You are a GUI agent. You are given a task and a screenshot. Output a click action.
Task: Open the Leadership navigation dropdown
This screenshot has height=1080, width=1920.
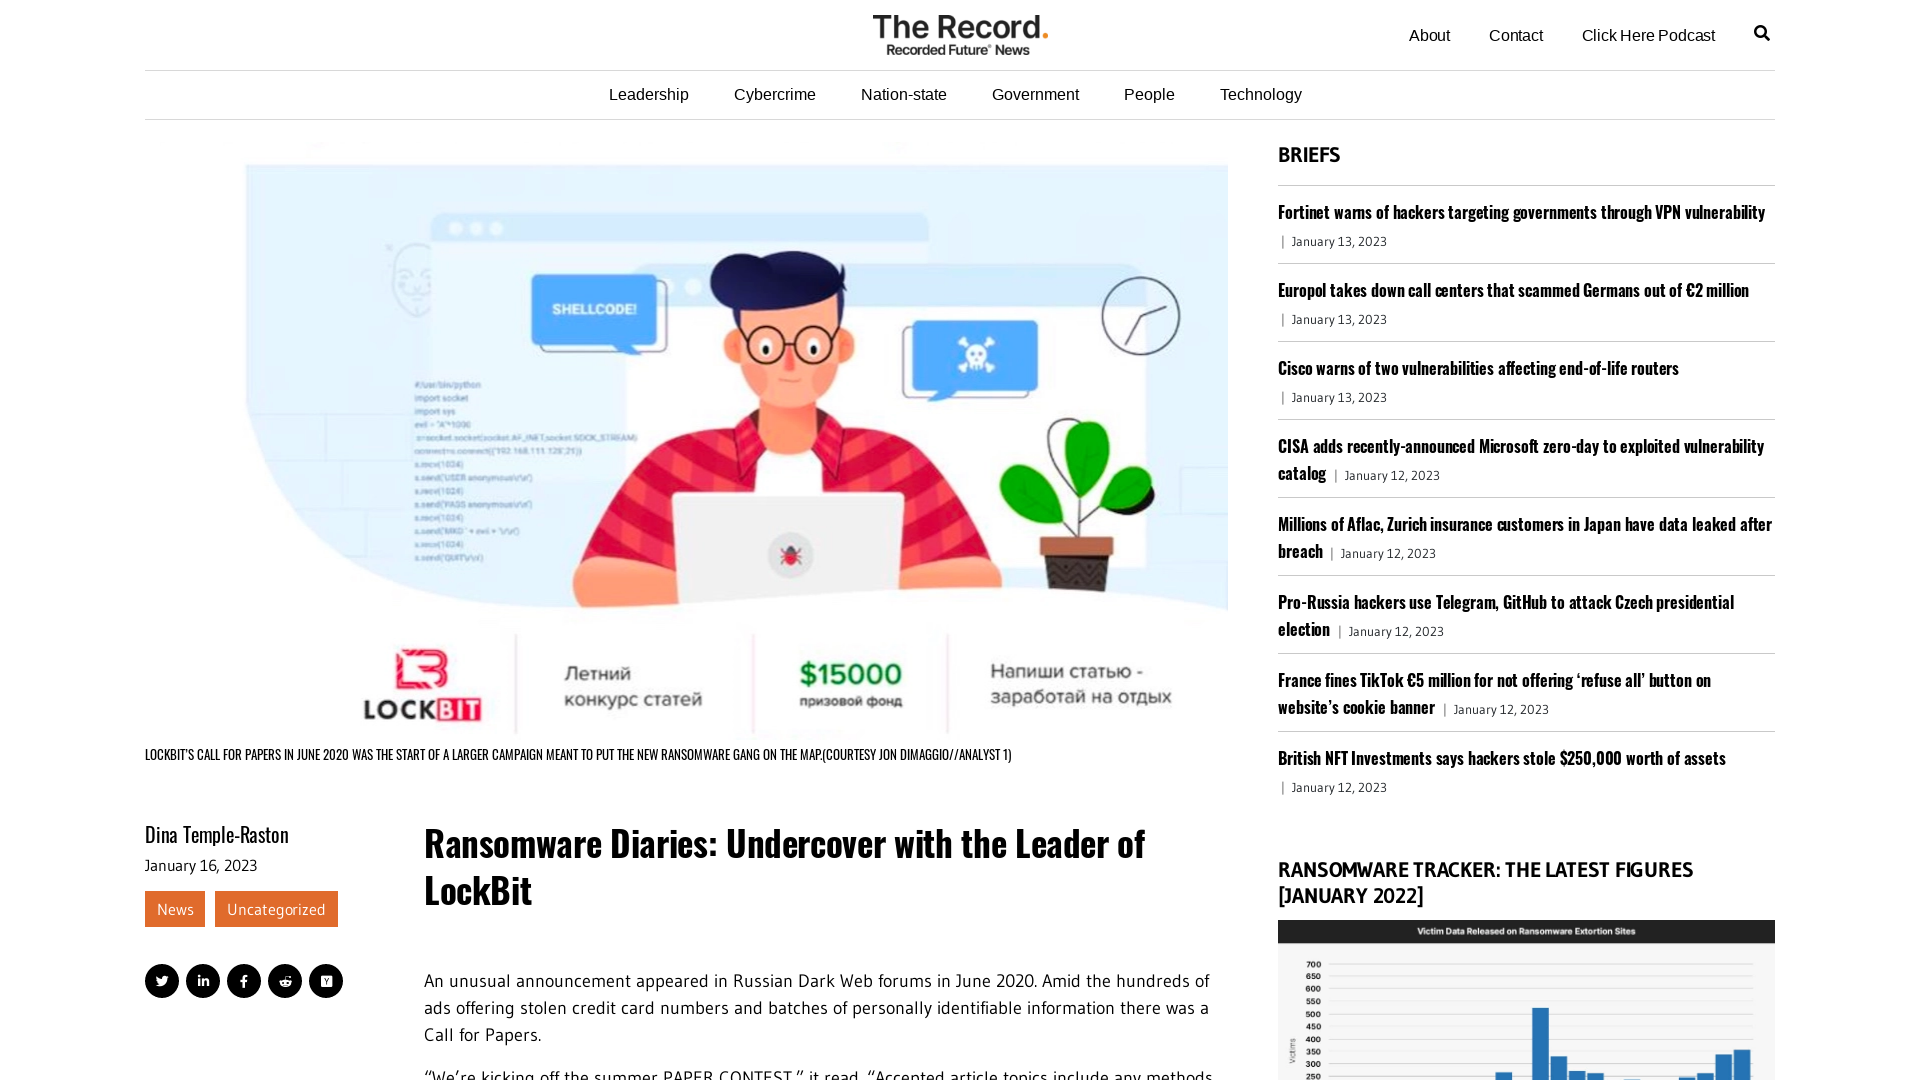coord(647,95)
